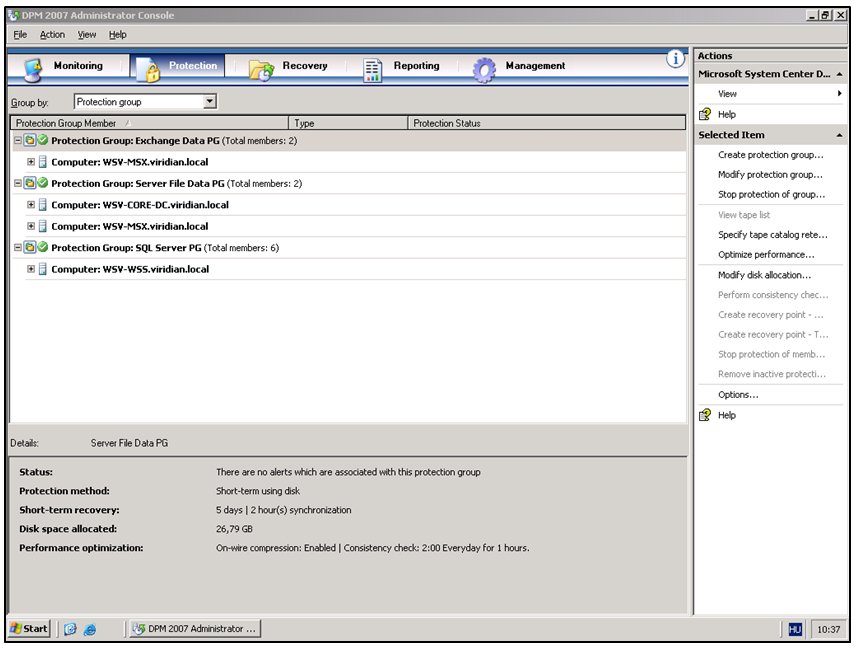Image resolution: width=857 pixels, height=648 pixels.
Task: Launch Internet Explorer from the quick launch bar
Action: coord(90,629)
